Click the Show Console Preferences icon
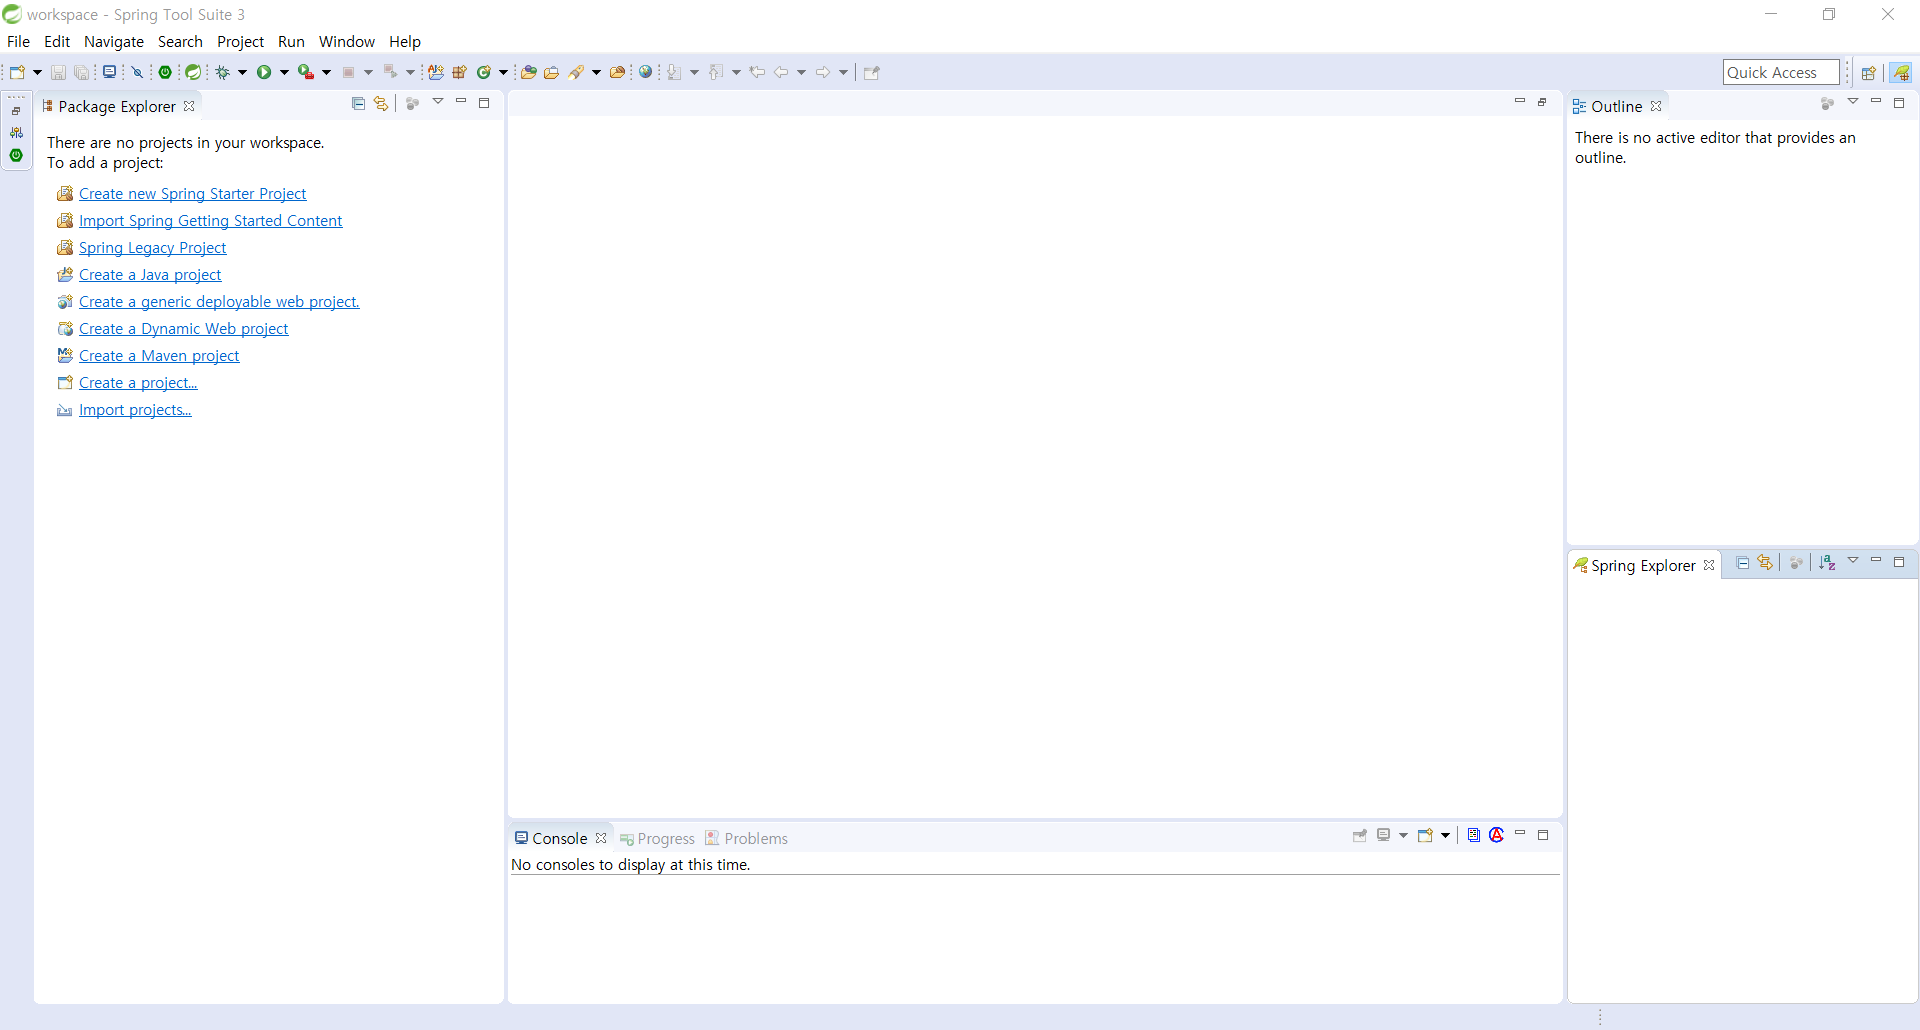 pyautogui.click(x=1474, y=835)
